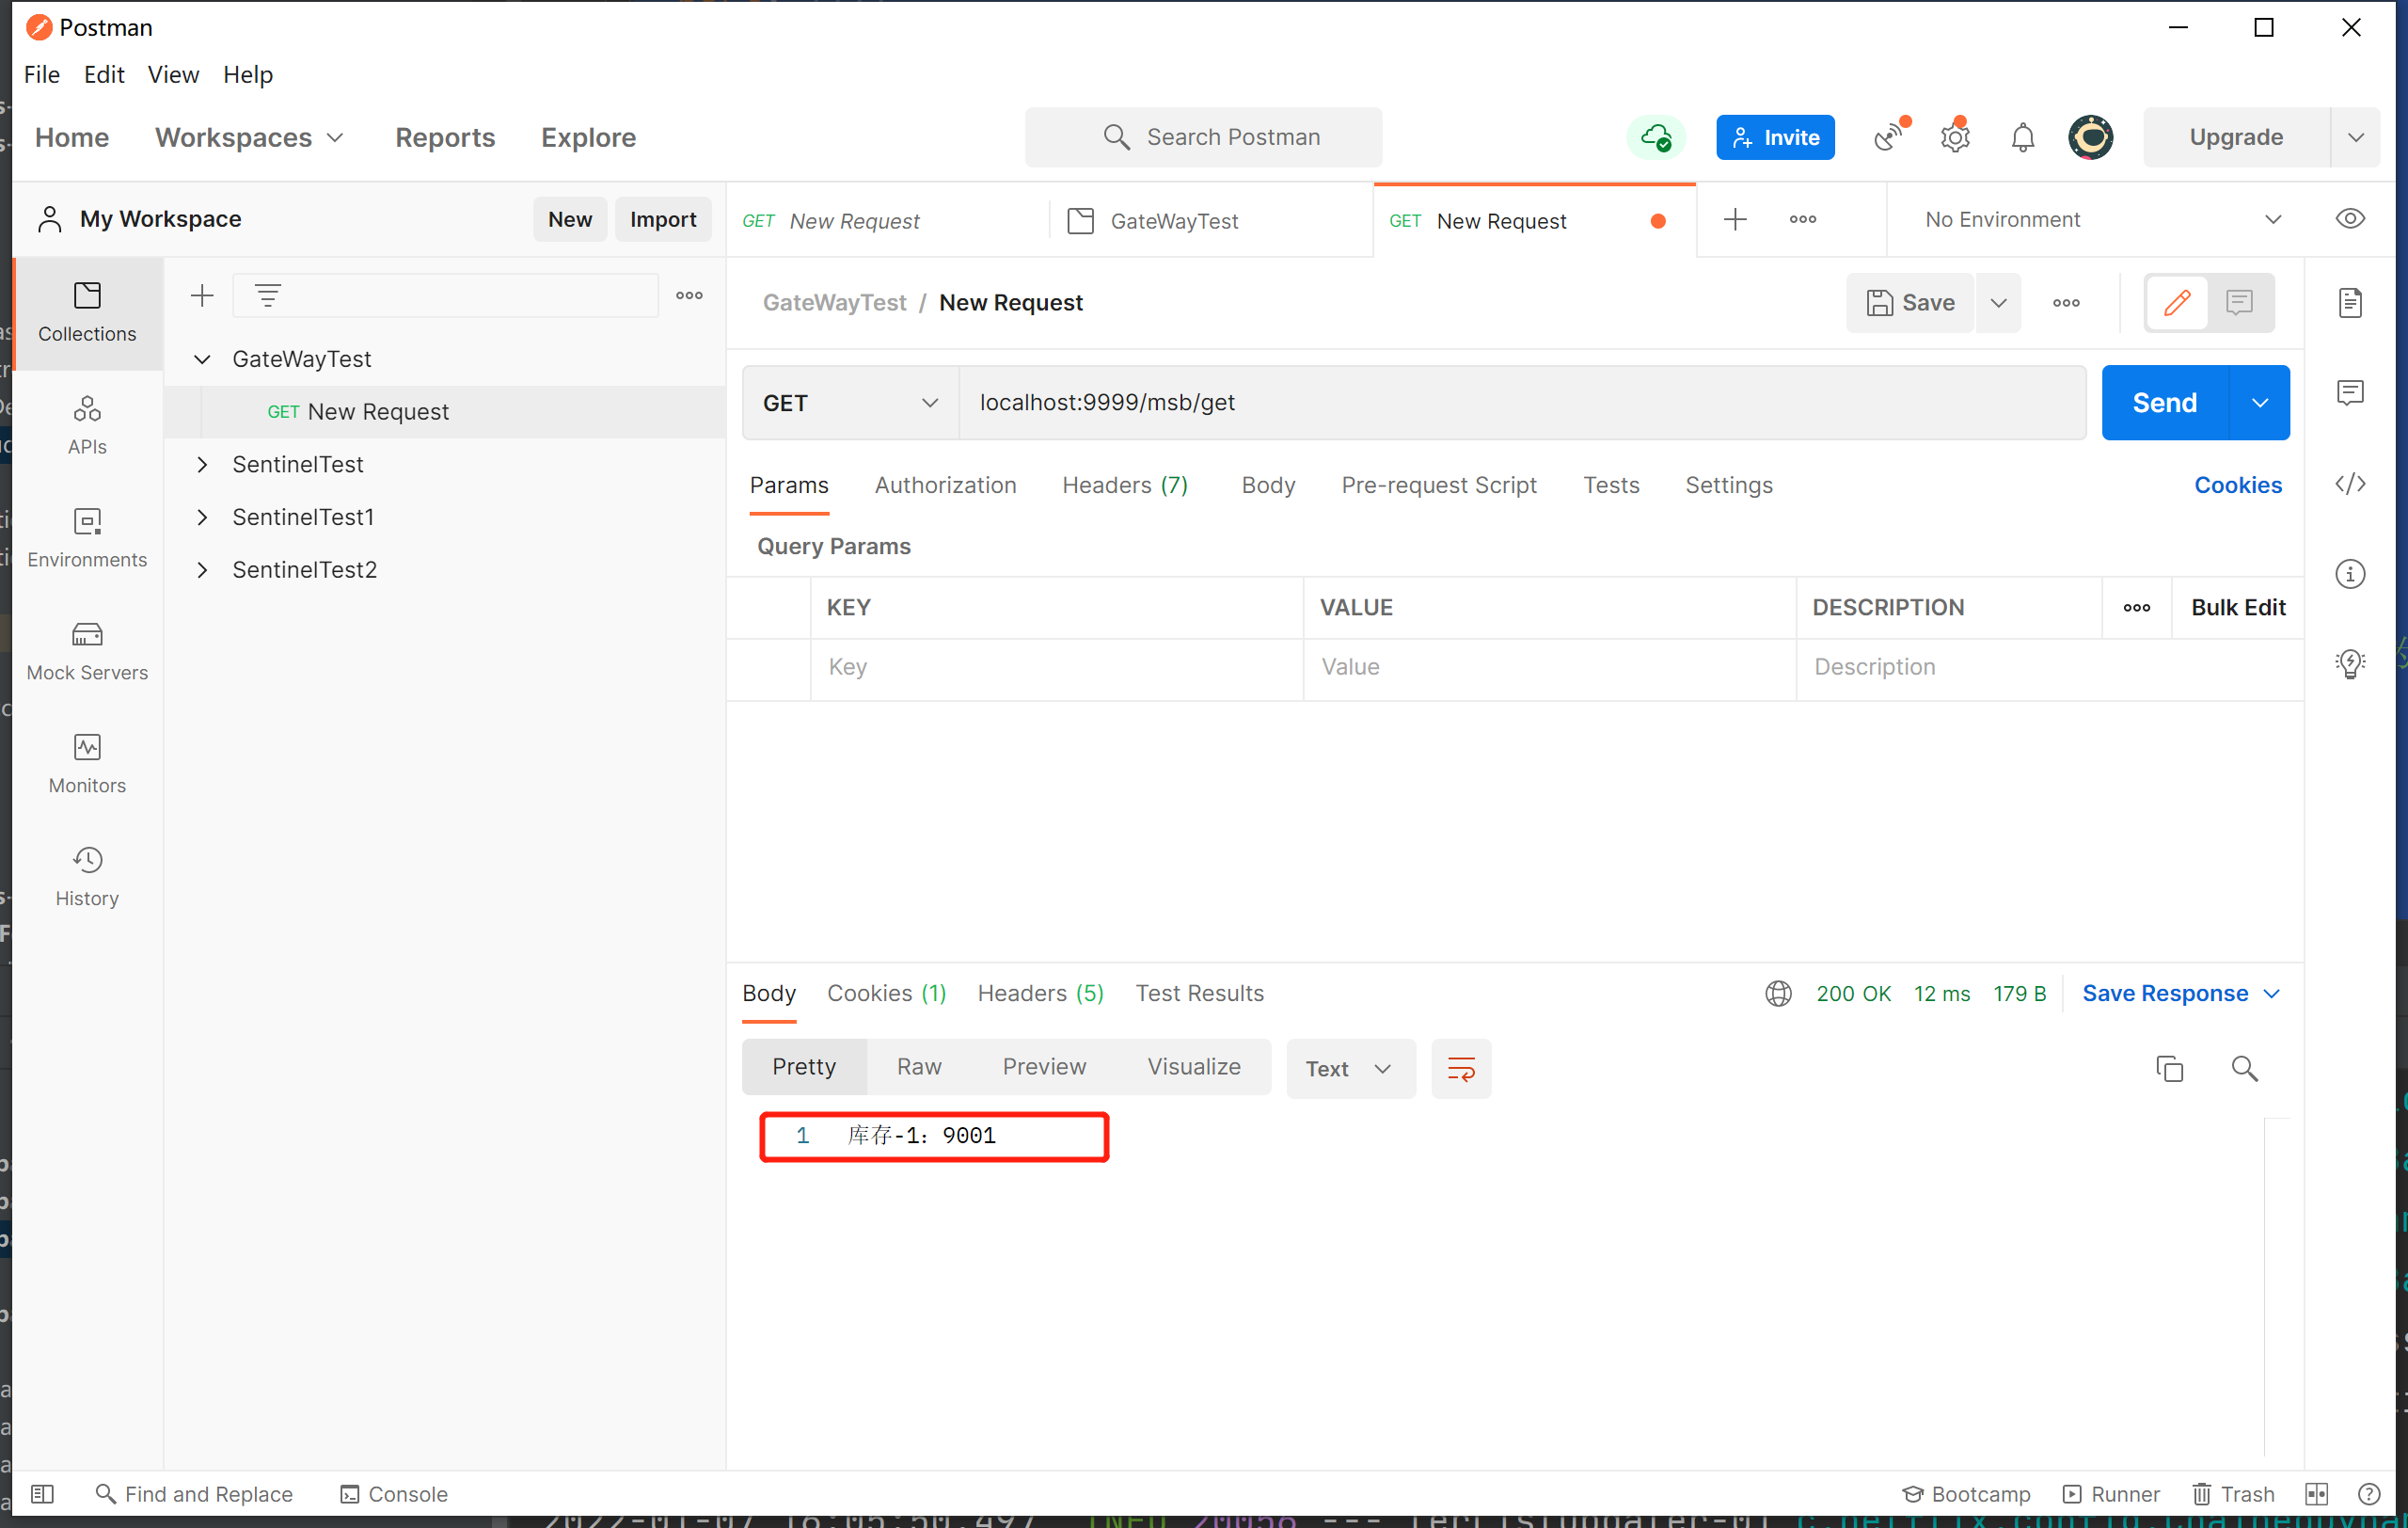This screenshot has height=1528, width=2408.
Task: Open the Documentation icon in right sidebar
Action: click(x=2350, y=302)
